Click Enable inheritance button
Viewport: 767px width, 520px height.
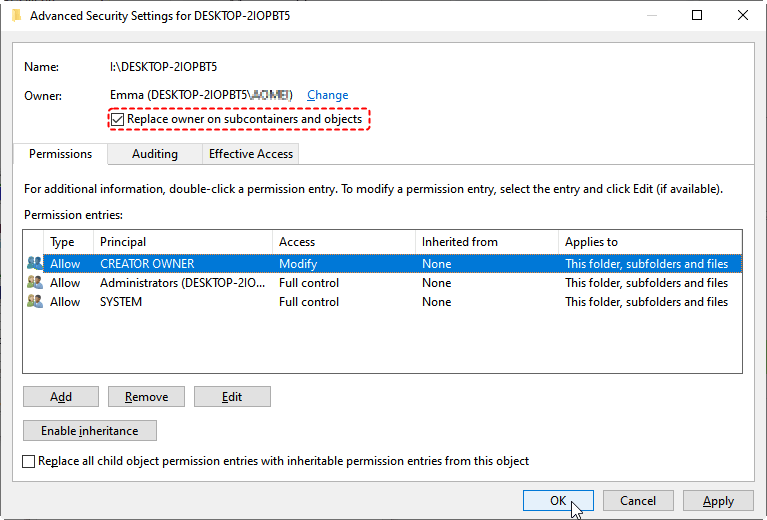point(89,431)
